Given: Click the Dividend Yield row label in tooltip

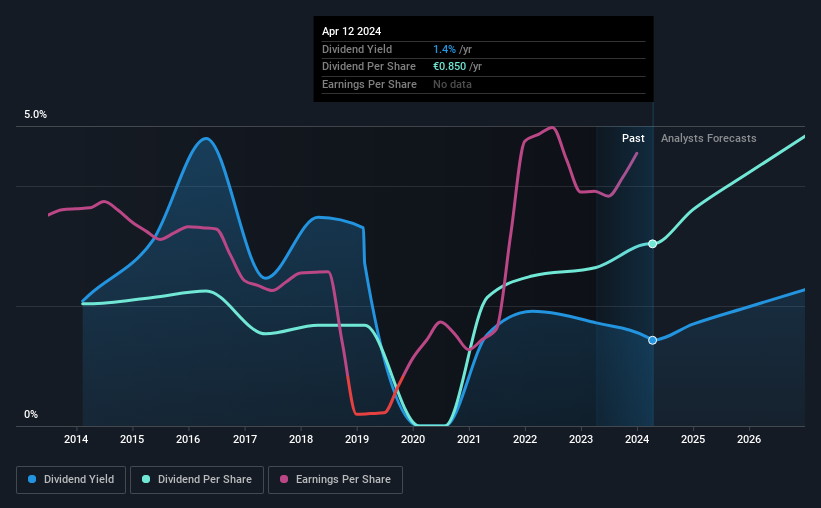Looking at the screenshot, I should [x=357, y=49].
